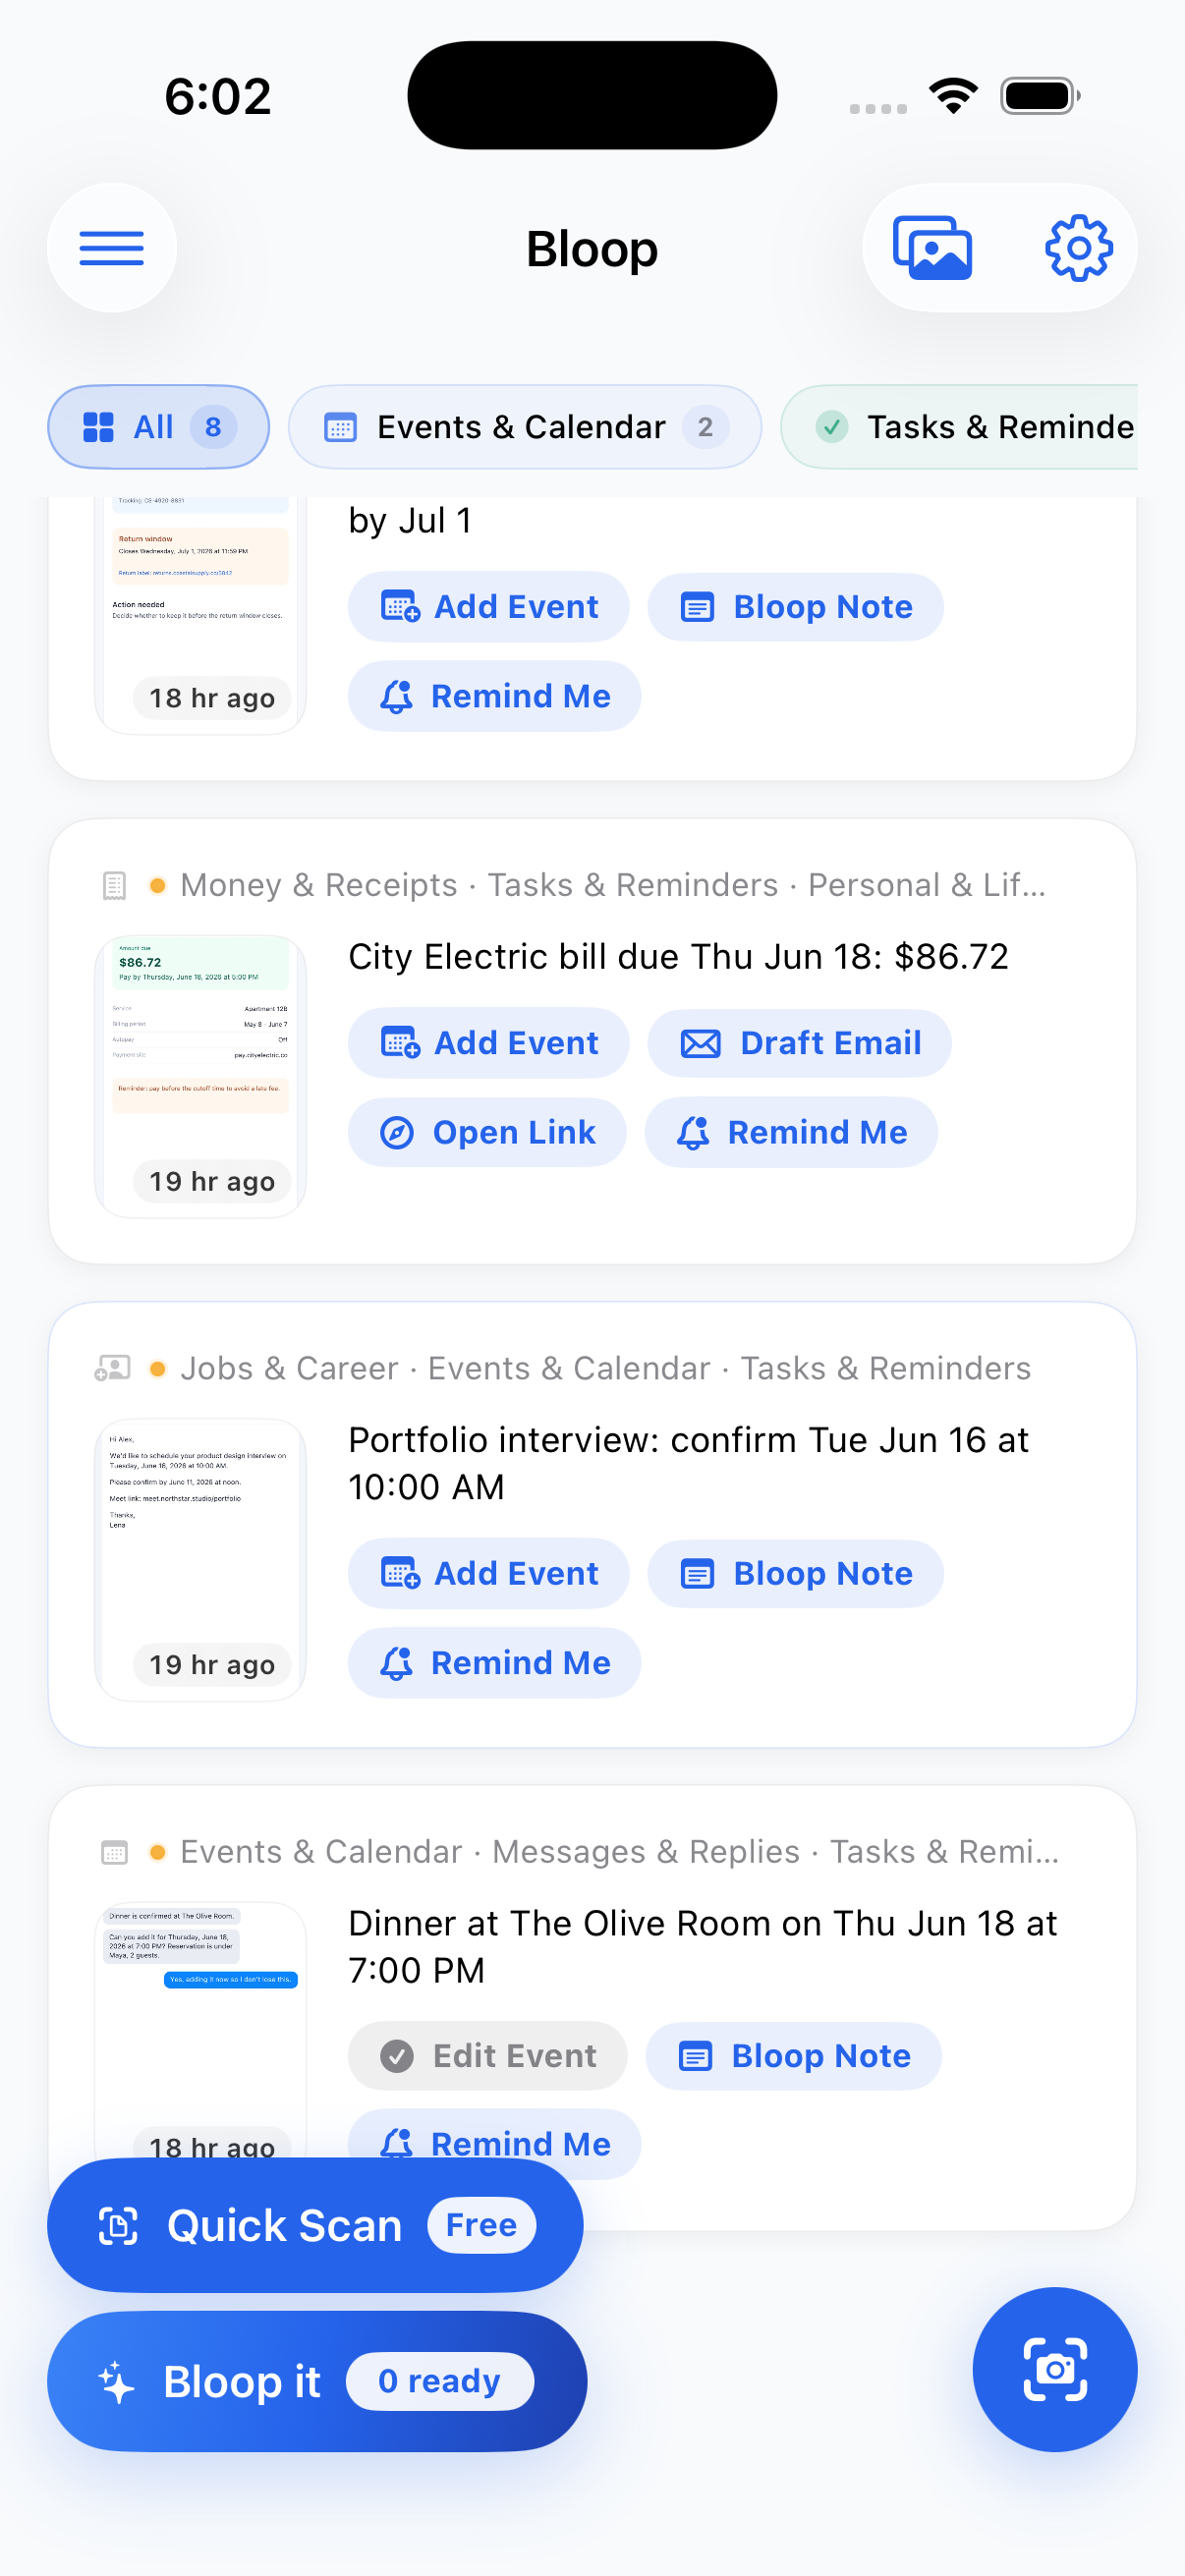Tap Edit Event for Olive Room dinner
The image size is (1185, 2576).
tap(488, 2056)
